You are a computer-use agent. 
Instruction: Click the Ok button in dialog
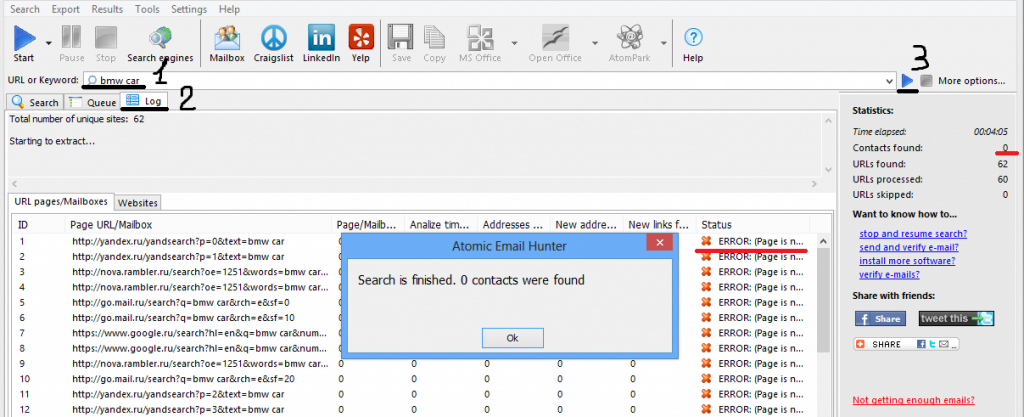pos(512,338)
